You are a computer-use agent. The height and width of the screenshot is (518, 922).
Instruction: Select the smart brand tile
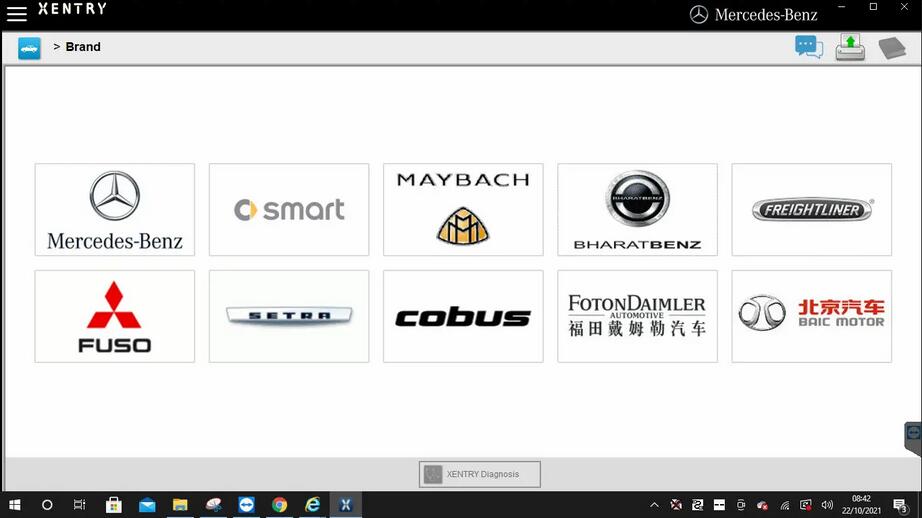289,210
